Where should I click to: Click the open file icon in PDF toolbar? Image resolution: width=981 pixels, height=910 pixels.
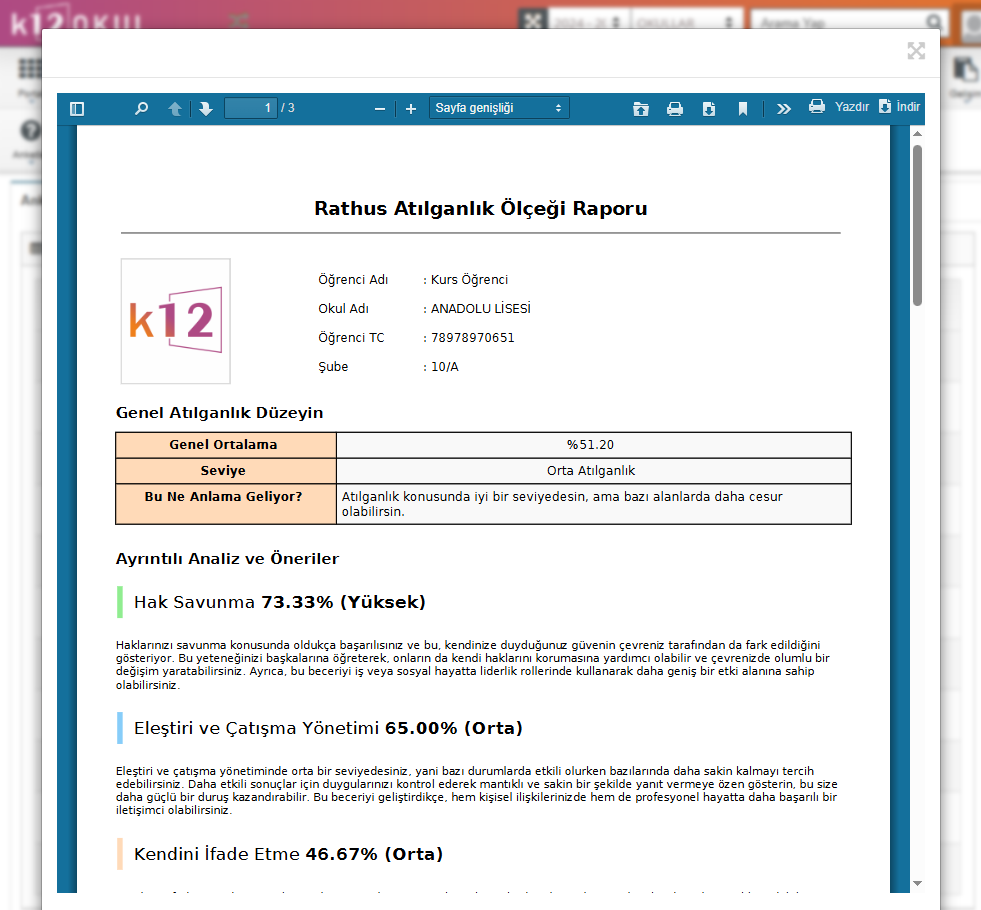coord(641,109)
